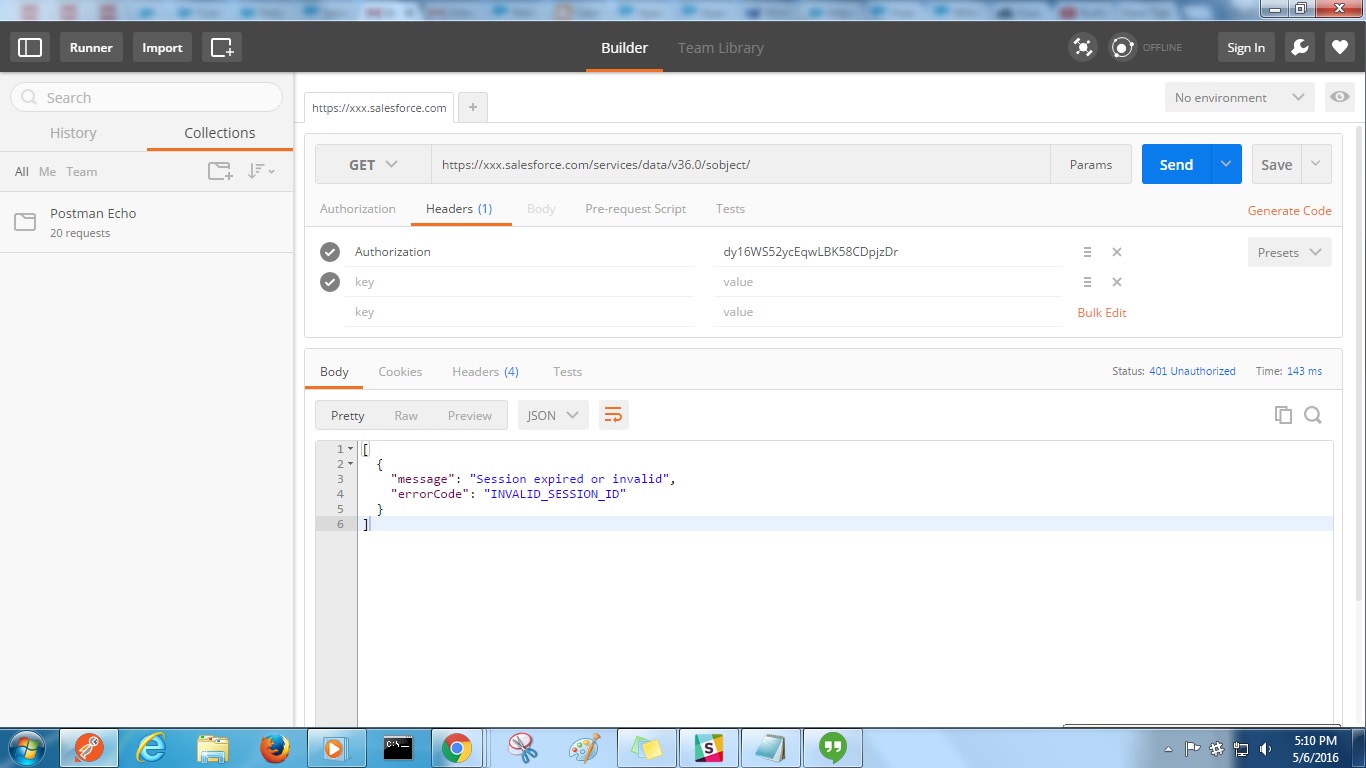Viewport: 1366px width, 768px height.
Task: Click the Generate Code link
Action: pos(1289,210)
